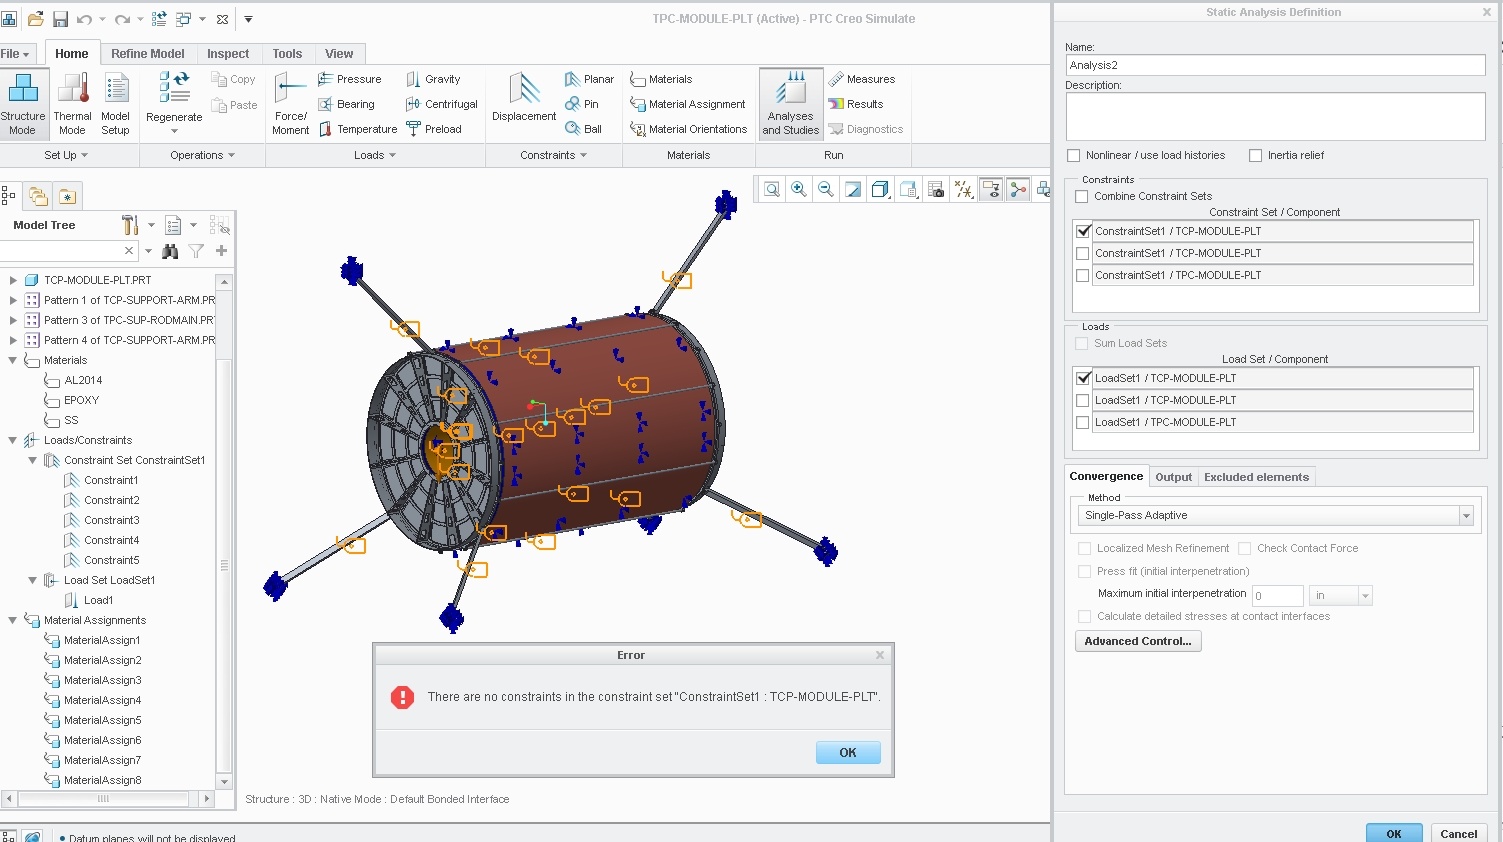
Task: Open the Single-Pass Adaptive method dropdown
Action: [x=1466, y=516]
